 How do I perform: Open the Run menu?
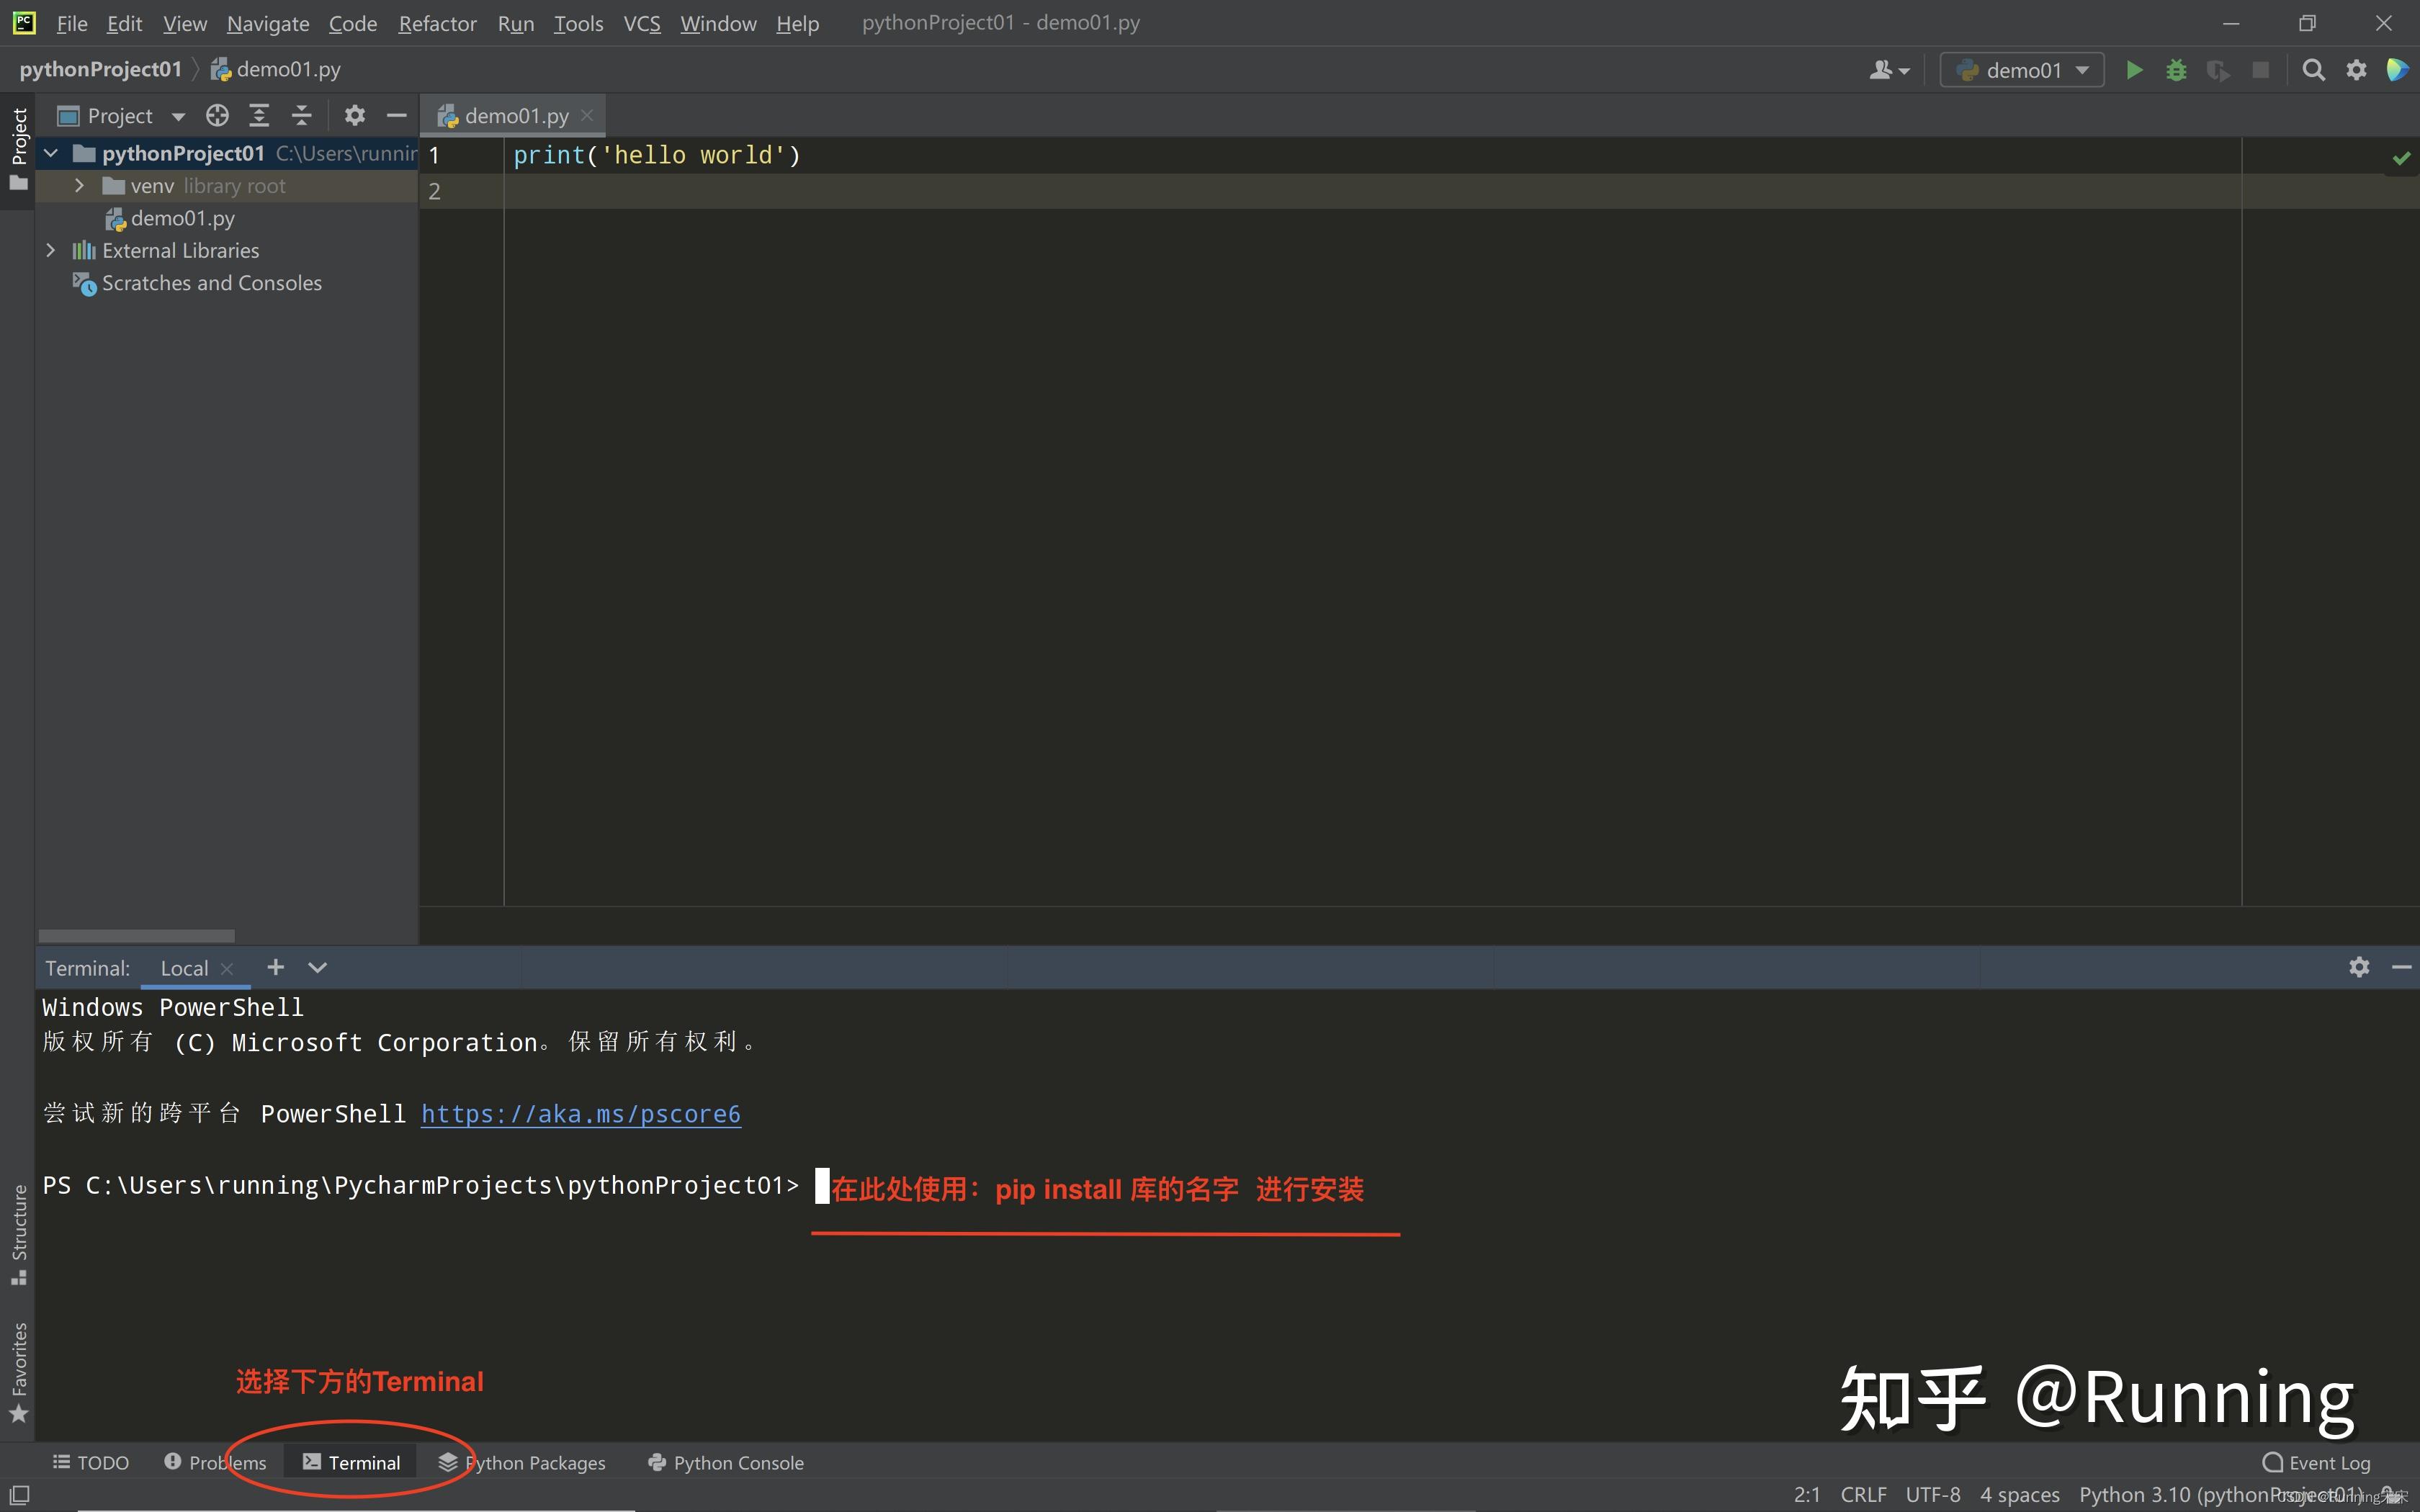point(515,23)
